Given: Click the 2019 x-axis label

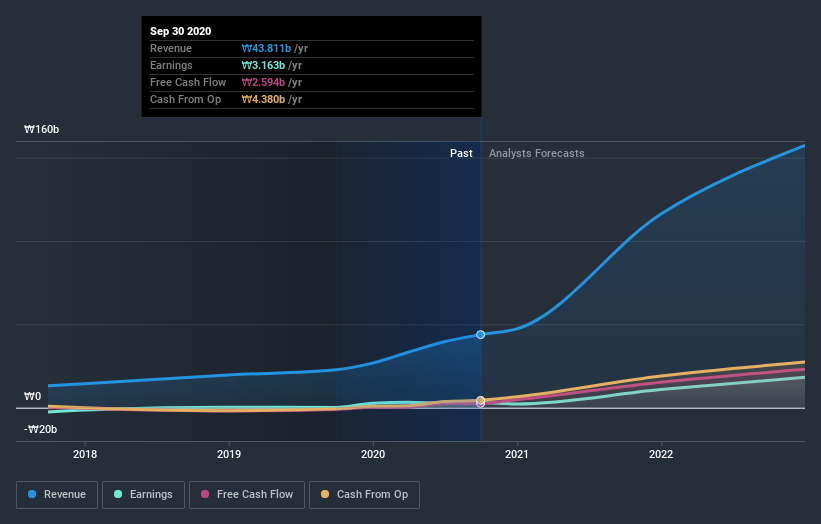Looking at the screenshot, I should tap(229, 454).
